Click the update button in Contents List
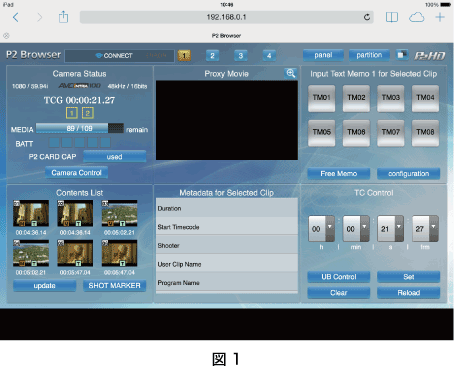The height and width of the screenshot is (370, 454). (44, 286)
